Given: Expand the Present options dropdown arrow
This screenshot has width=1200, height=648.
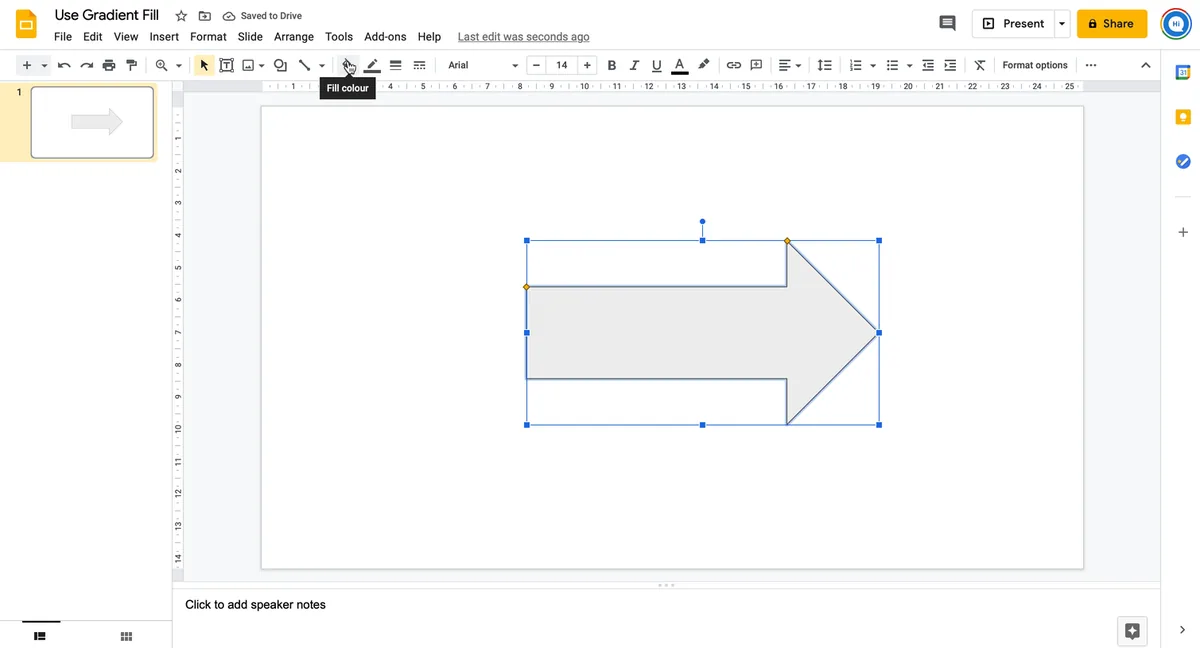Looking at the screenshot, I should click(1062, 23).
